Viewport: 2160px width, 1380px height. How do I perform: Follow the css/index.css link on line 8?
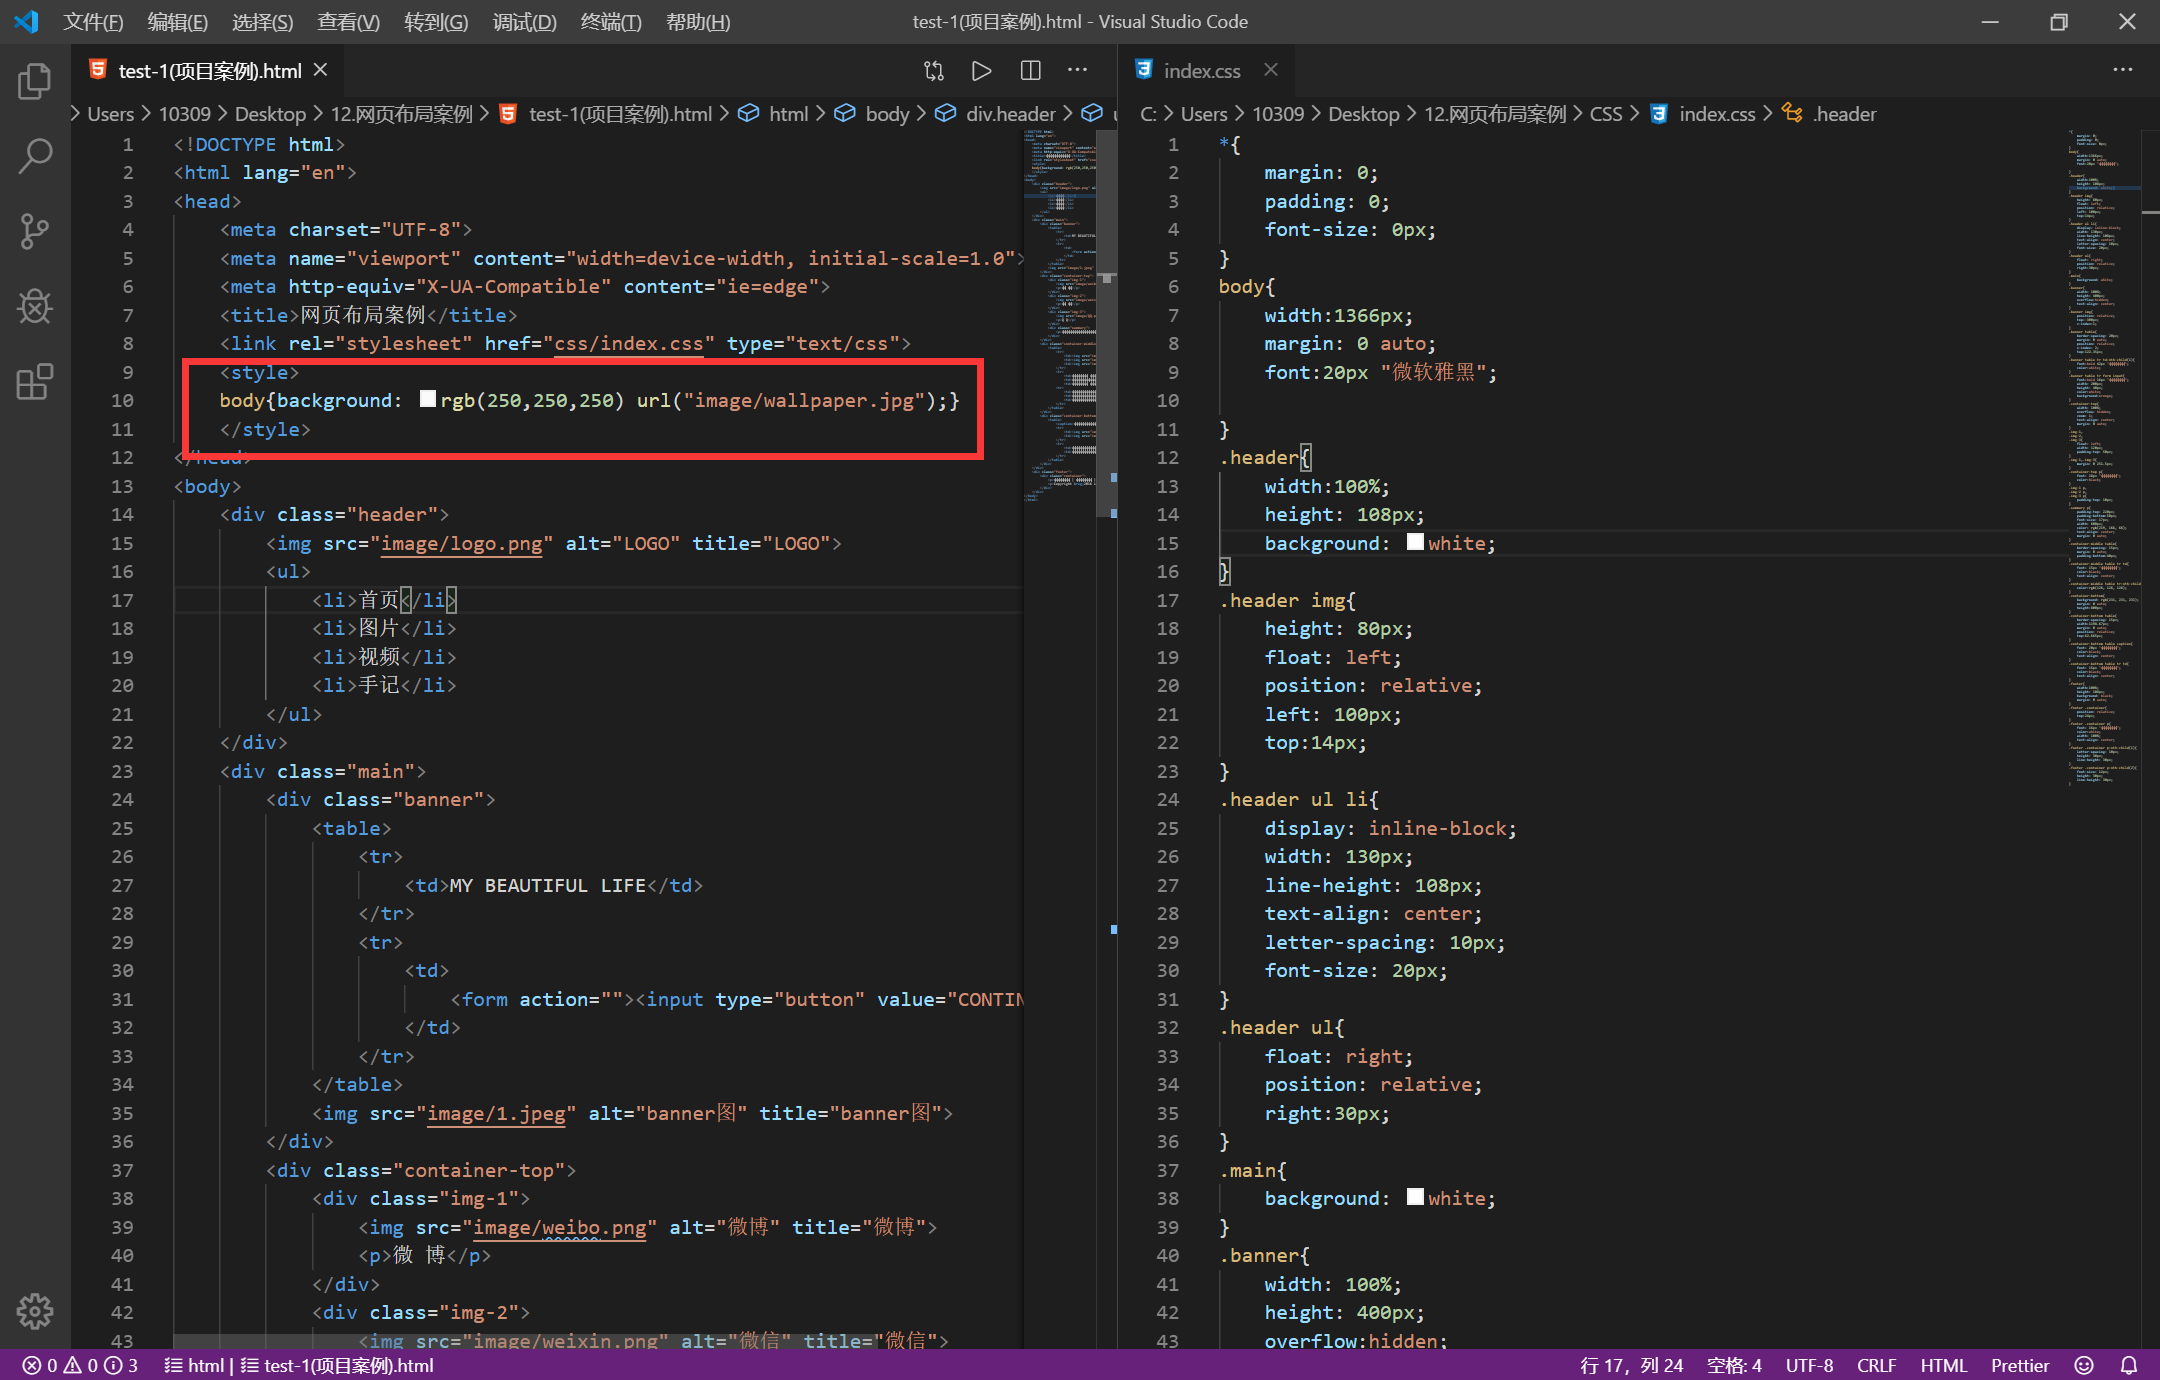pos(629,343)
